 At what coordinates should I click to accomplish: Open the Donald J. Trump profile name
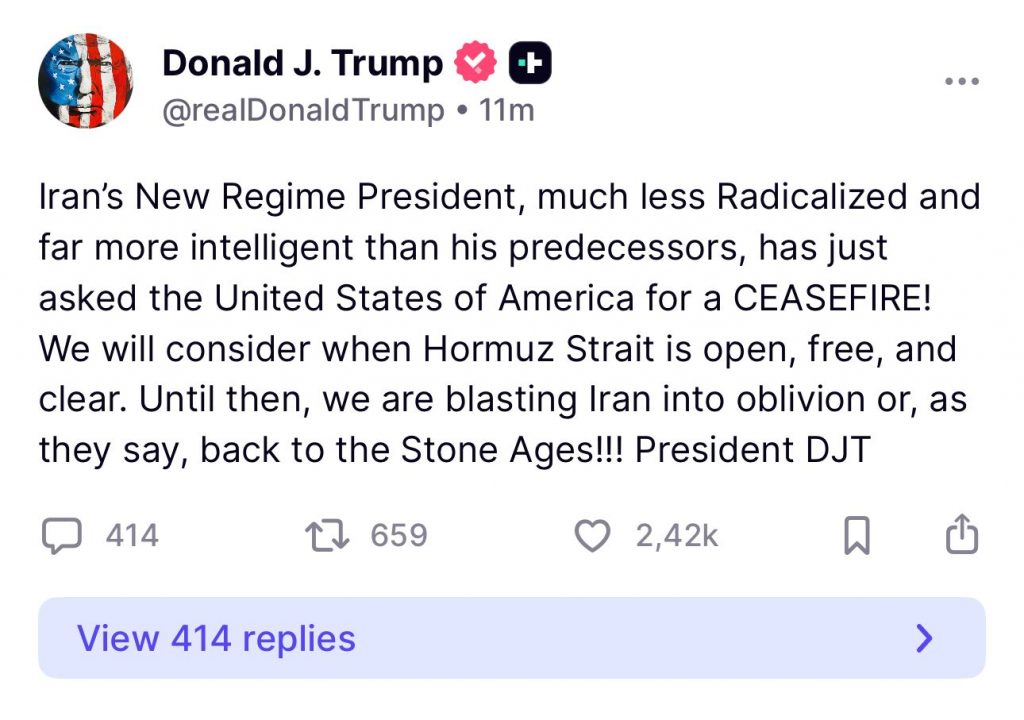coord(302,64)
